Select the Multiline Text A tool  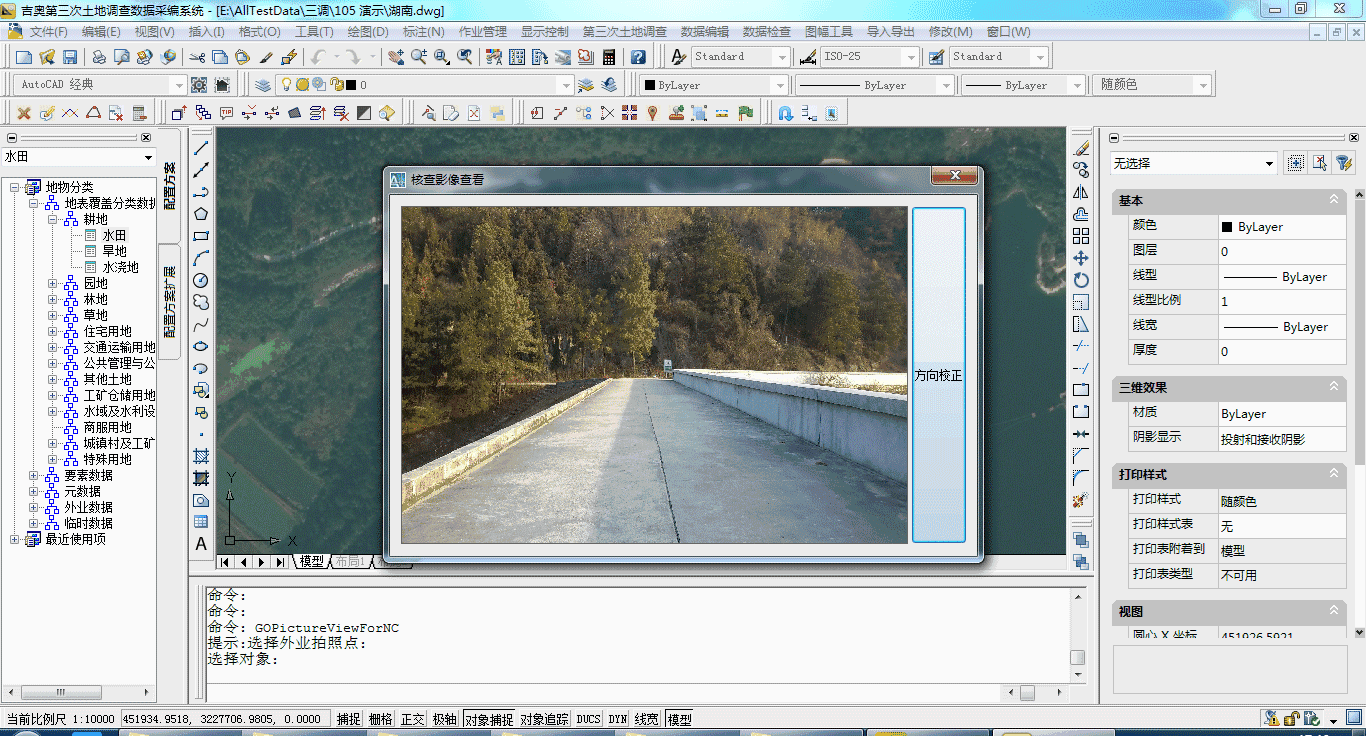(201, 544)
